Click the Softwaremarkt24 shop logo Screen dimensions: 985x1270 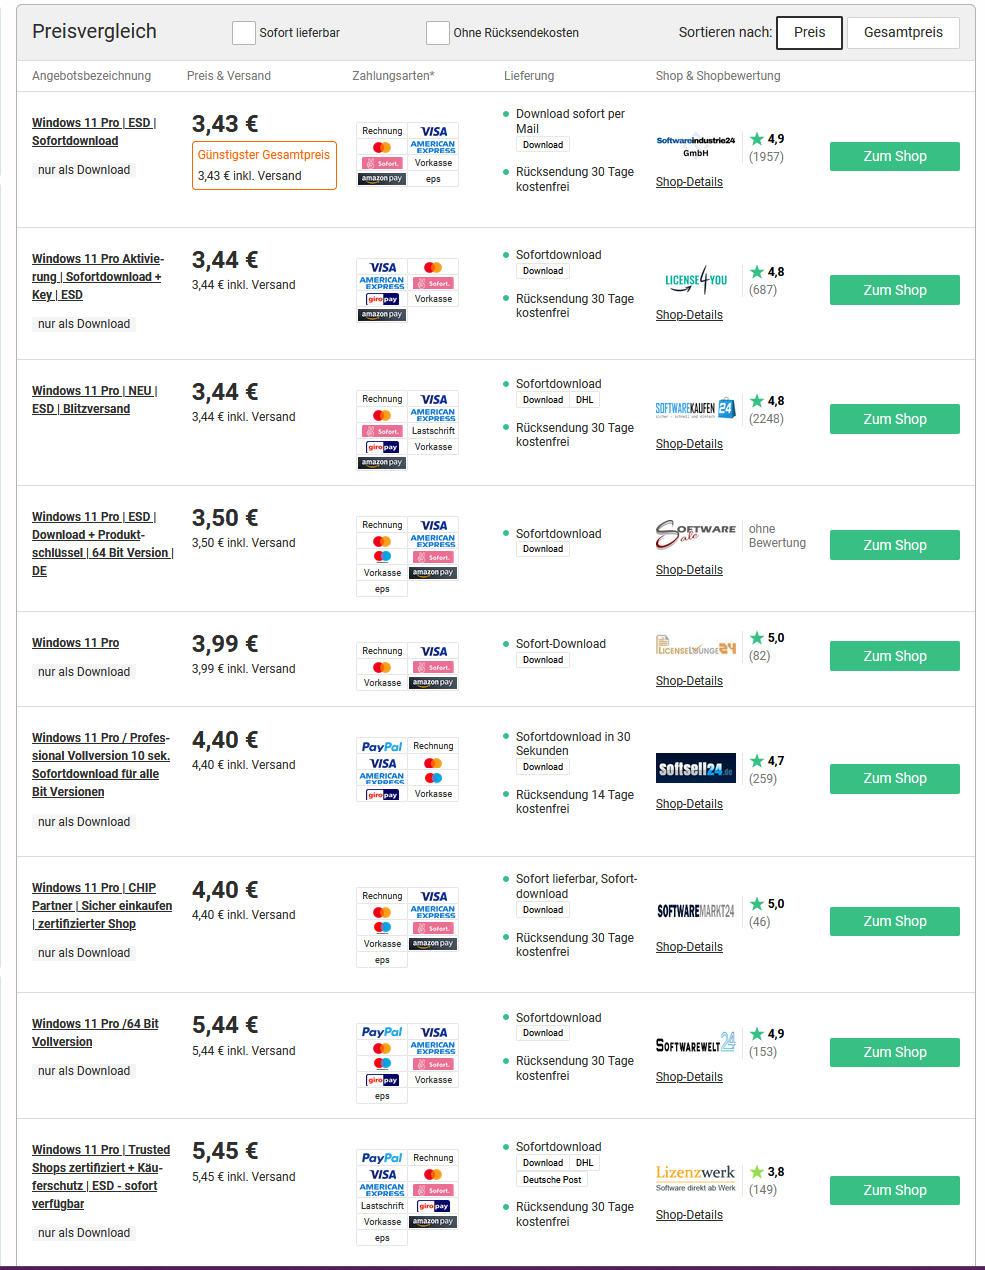pyautogui.click(x=696, y=911)
